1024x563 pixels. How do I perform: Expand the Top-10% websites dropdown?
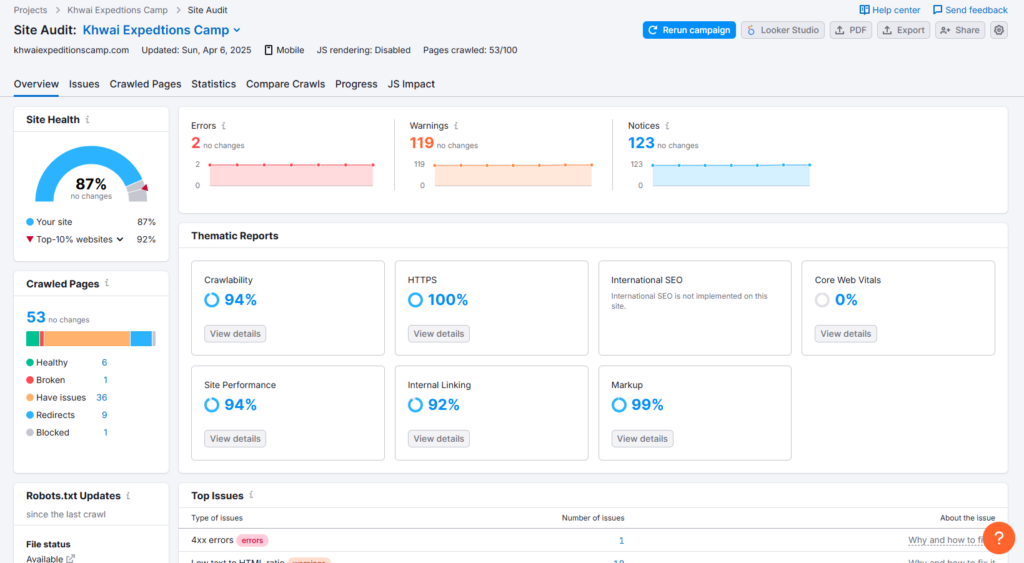click(x=120, y=240)
